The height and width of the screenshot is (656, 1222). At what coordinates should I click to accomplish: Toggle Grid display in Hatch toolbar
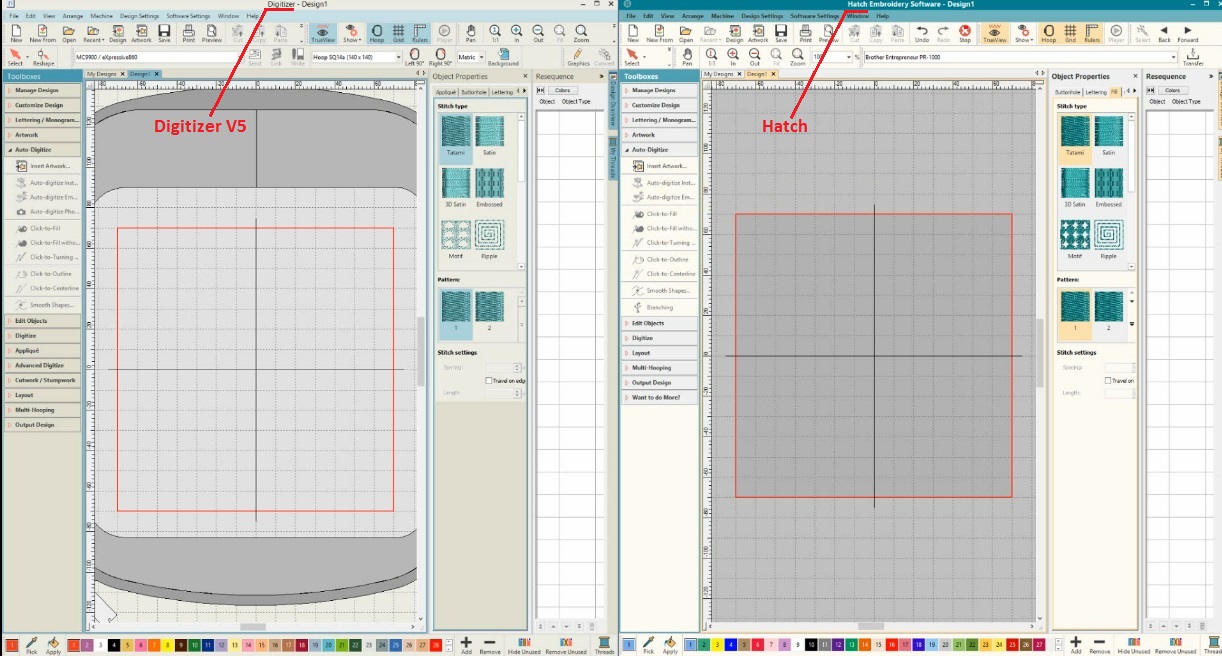click(1070, 33)
